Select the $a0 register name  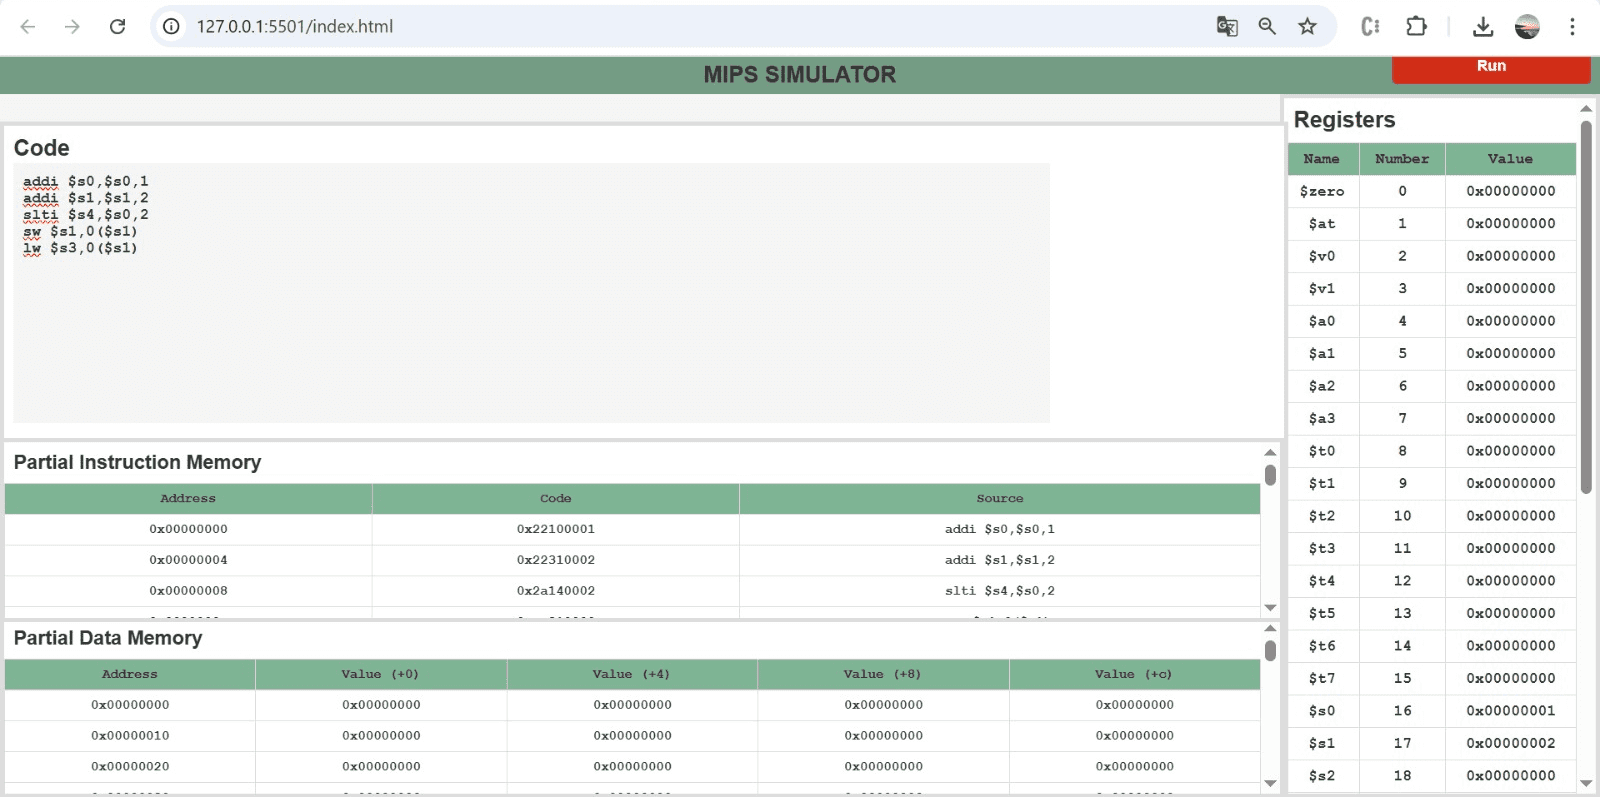(1322, 321)
